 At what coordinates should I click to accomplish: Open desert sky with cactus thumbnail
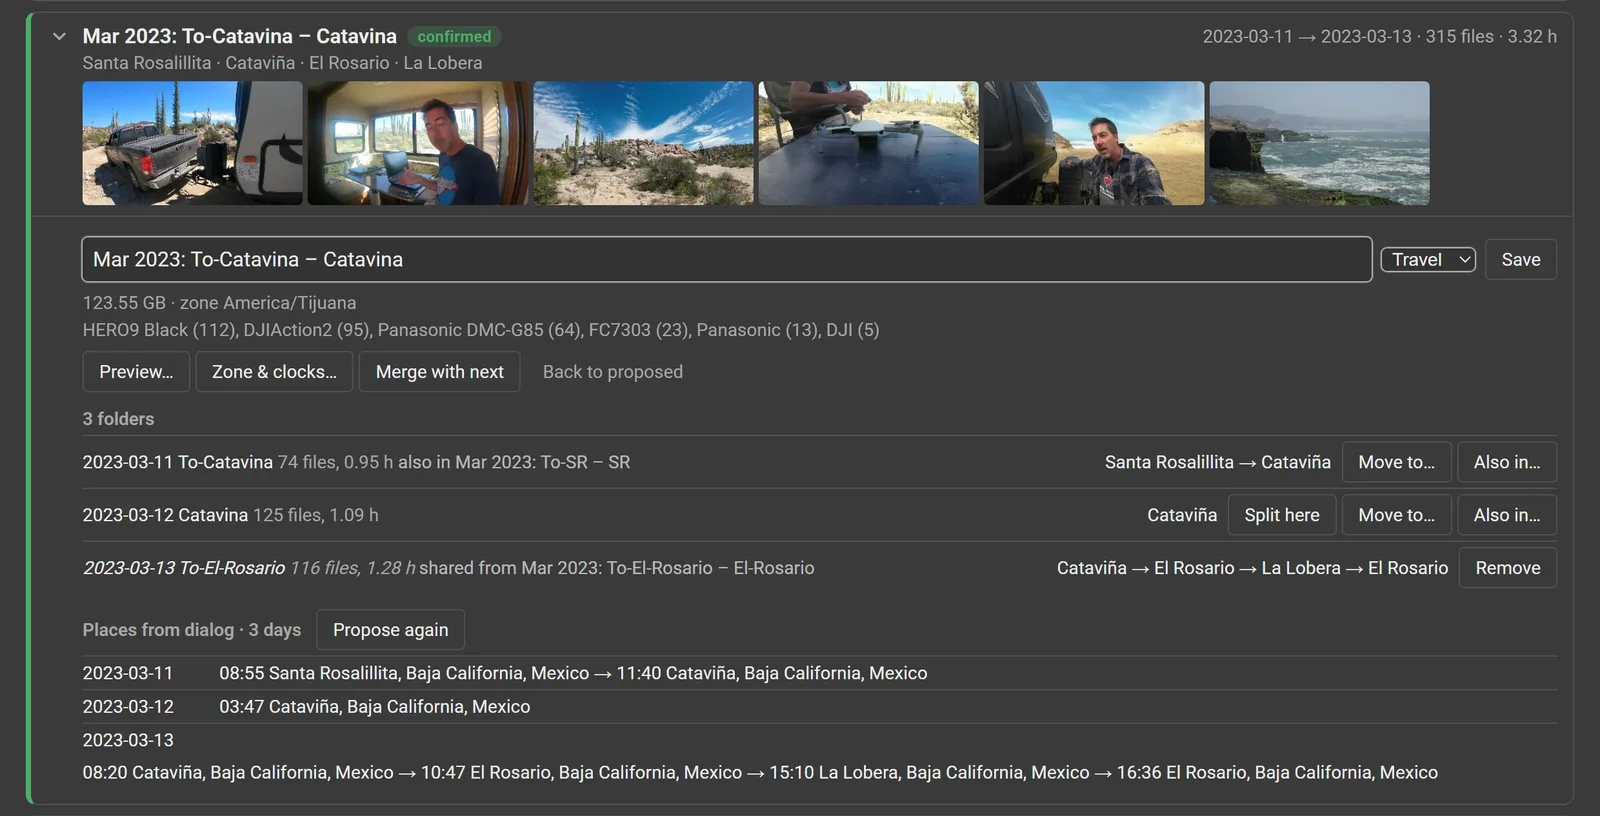pos(643,143)
